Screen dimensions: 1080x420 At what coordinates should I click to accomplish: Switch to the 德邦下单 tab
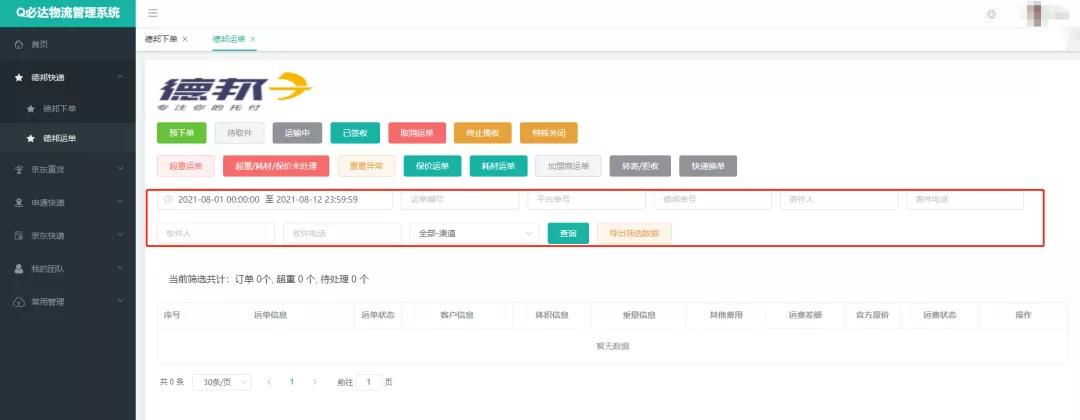(x=161, y=39)
